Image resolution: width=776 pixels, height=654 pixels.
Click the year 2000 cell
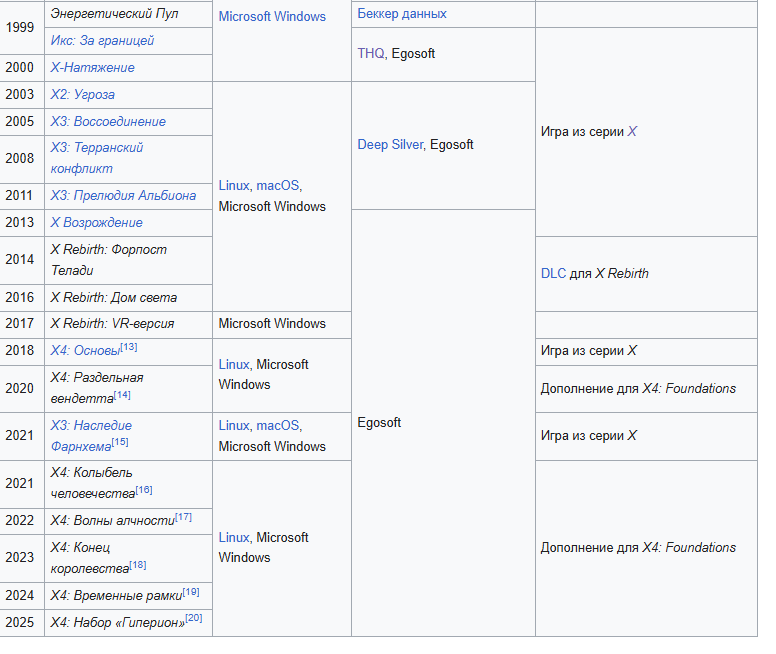tap(22, 68)
